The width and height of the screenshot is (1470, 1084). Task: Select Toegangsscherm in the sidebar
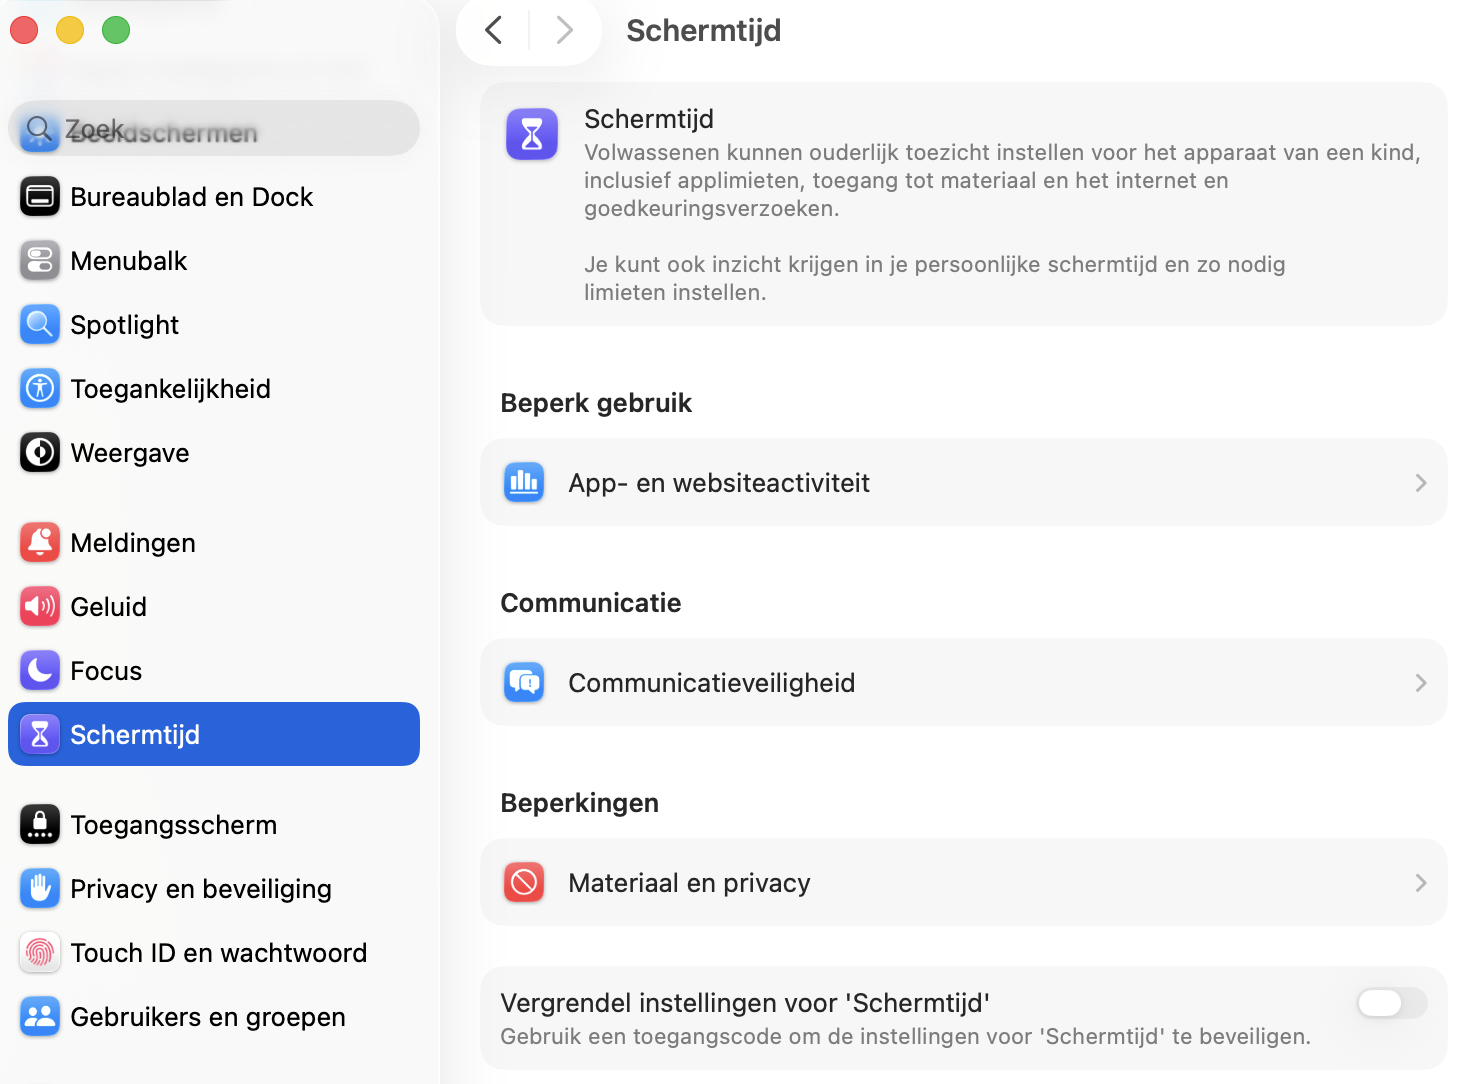click(173, 824)
